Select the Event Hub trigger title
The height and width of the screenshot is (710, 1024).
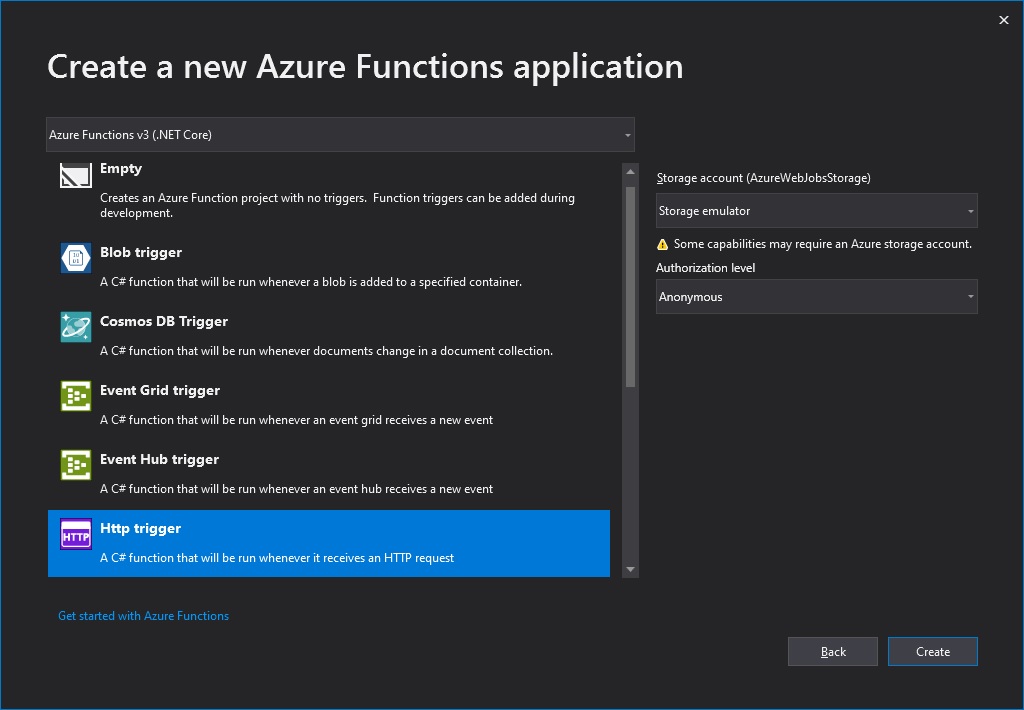click(159, 459)
